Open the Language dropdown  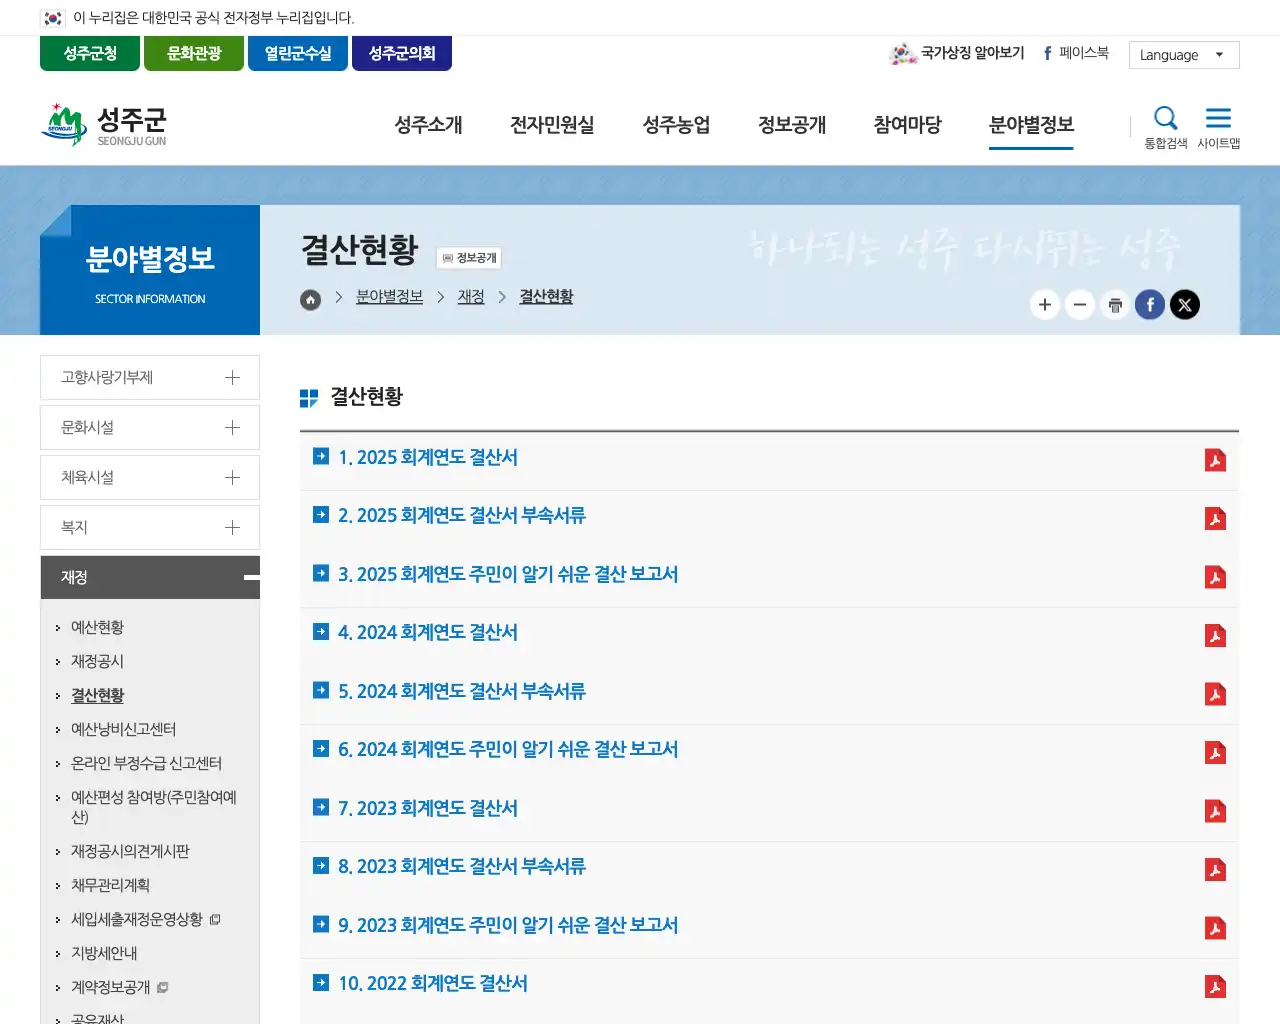coord(1184,55)
